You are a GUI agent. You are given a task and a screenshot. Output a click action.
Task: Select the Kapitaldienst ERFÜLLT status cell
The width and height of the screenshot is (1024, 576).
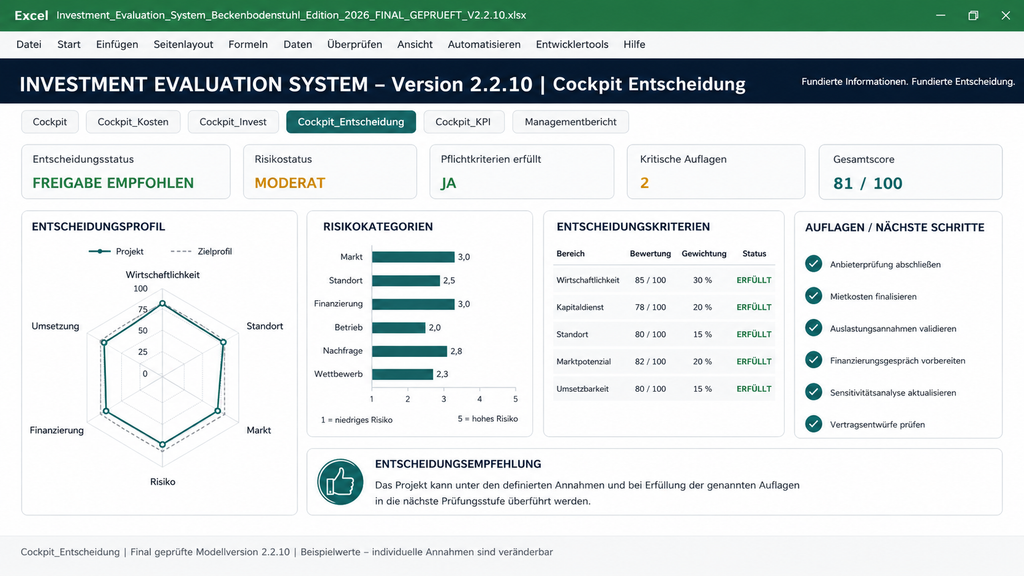[754, 307]
